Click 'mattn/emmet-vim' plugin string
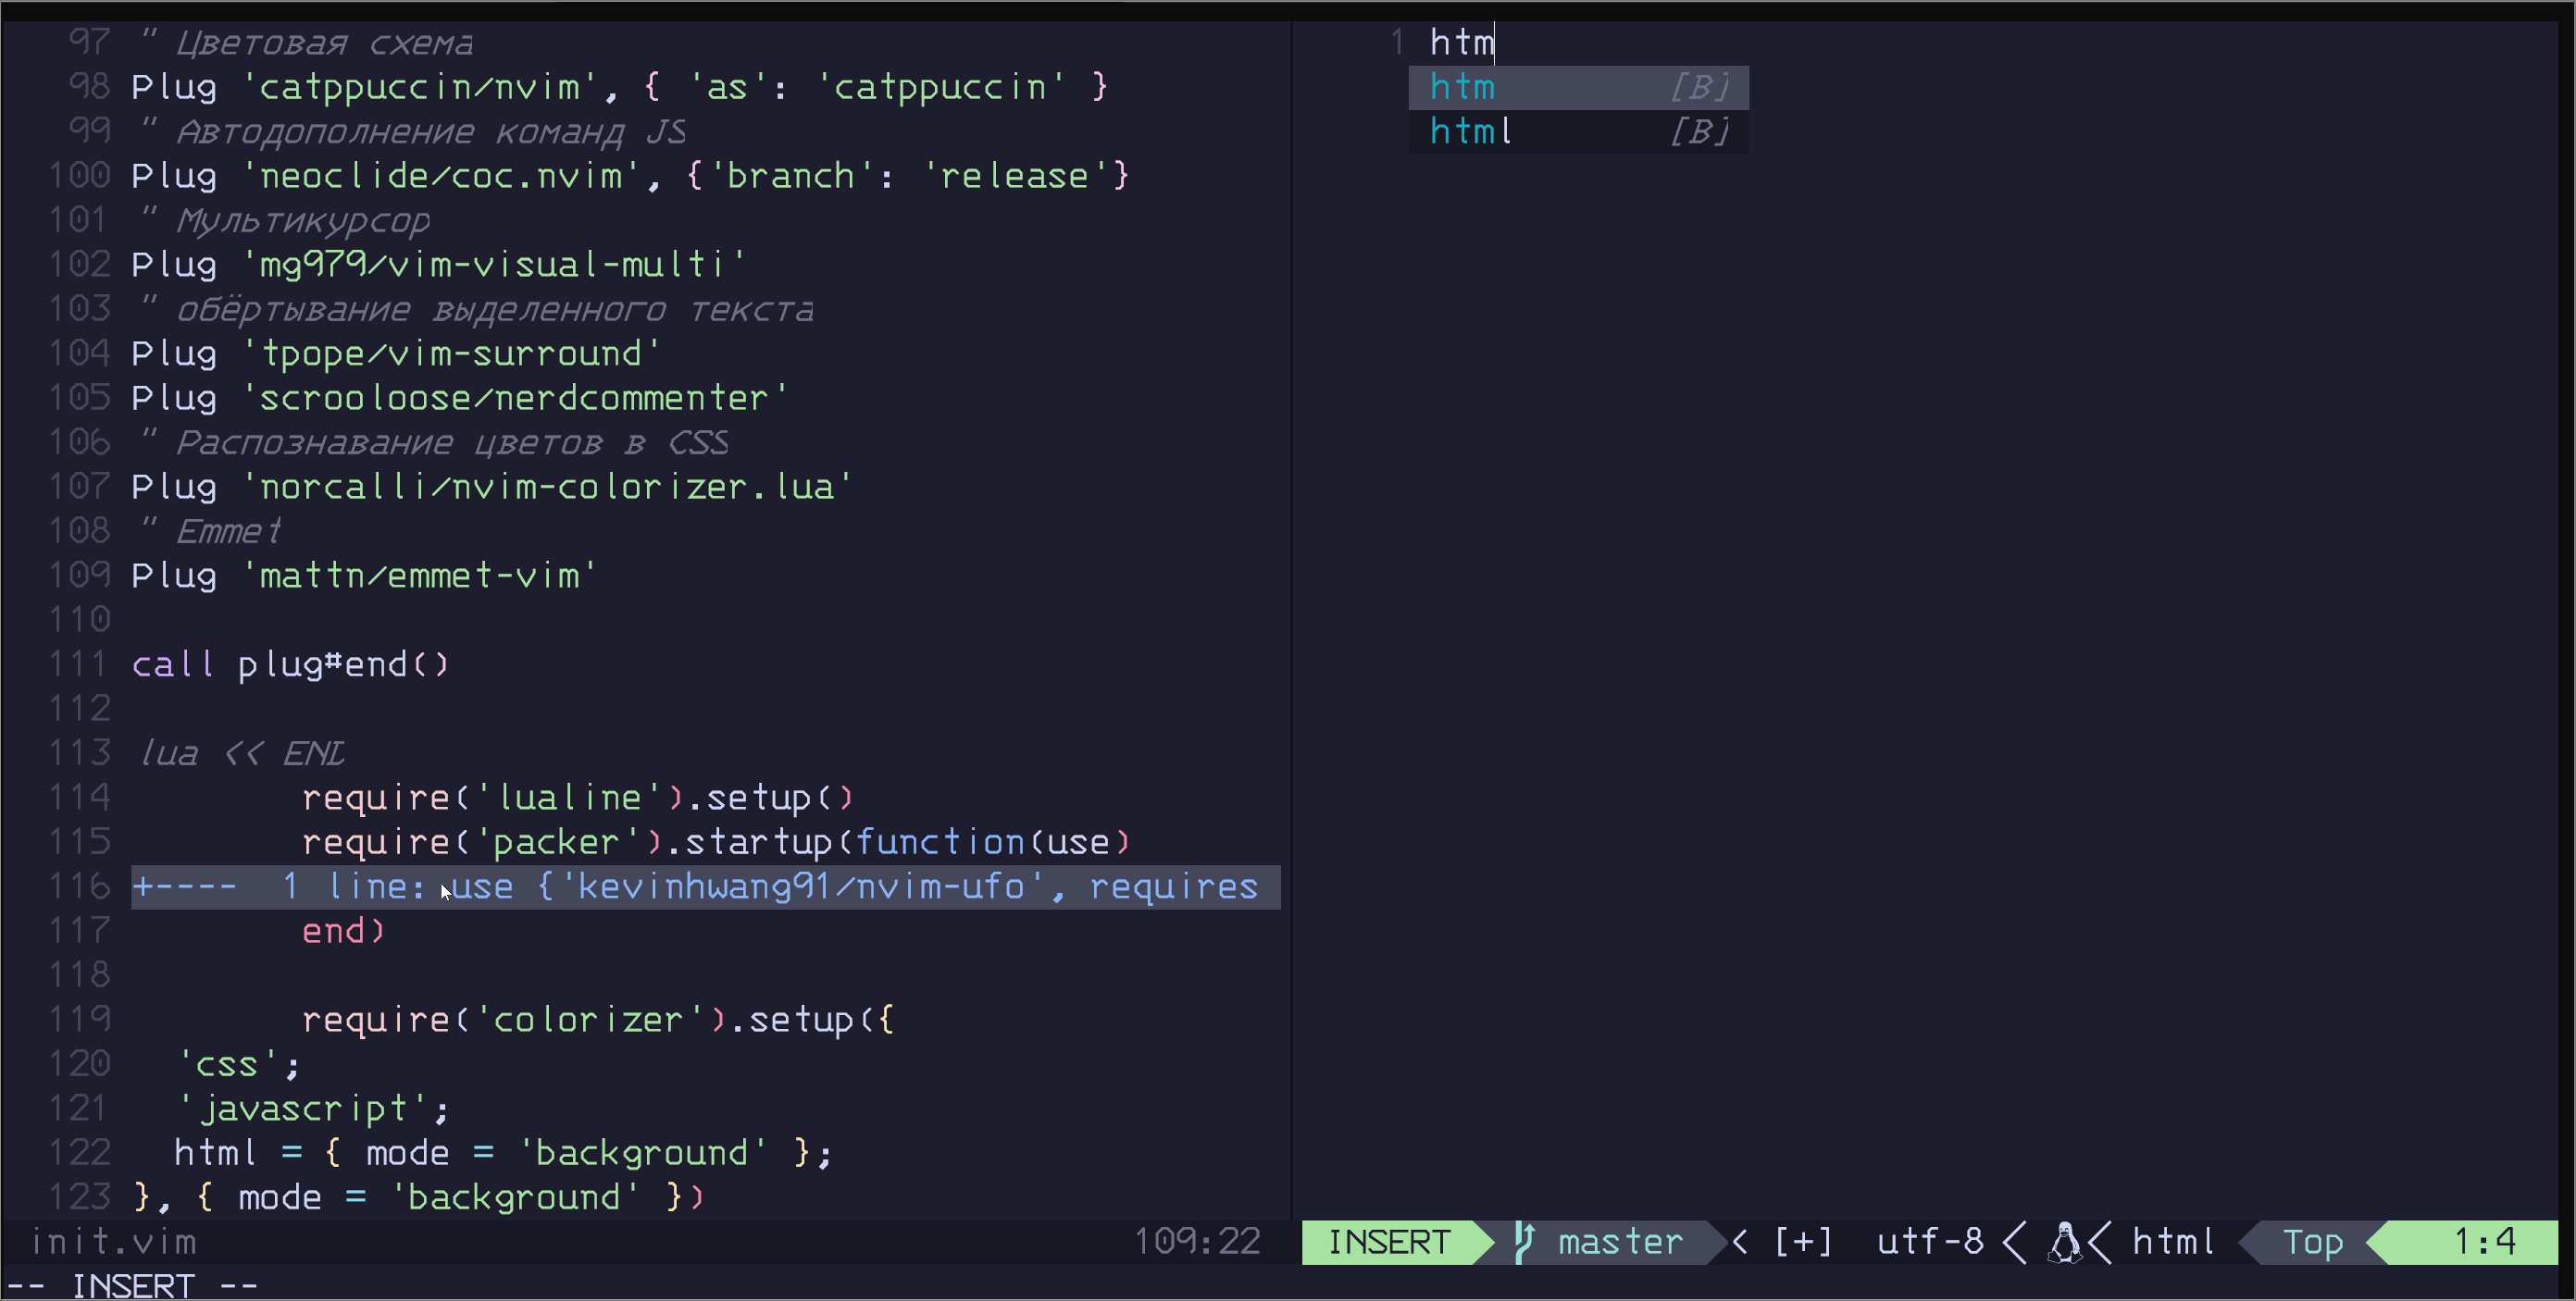This screenshot has width=2576, height=1301. [x=419, y=575]
